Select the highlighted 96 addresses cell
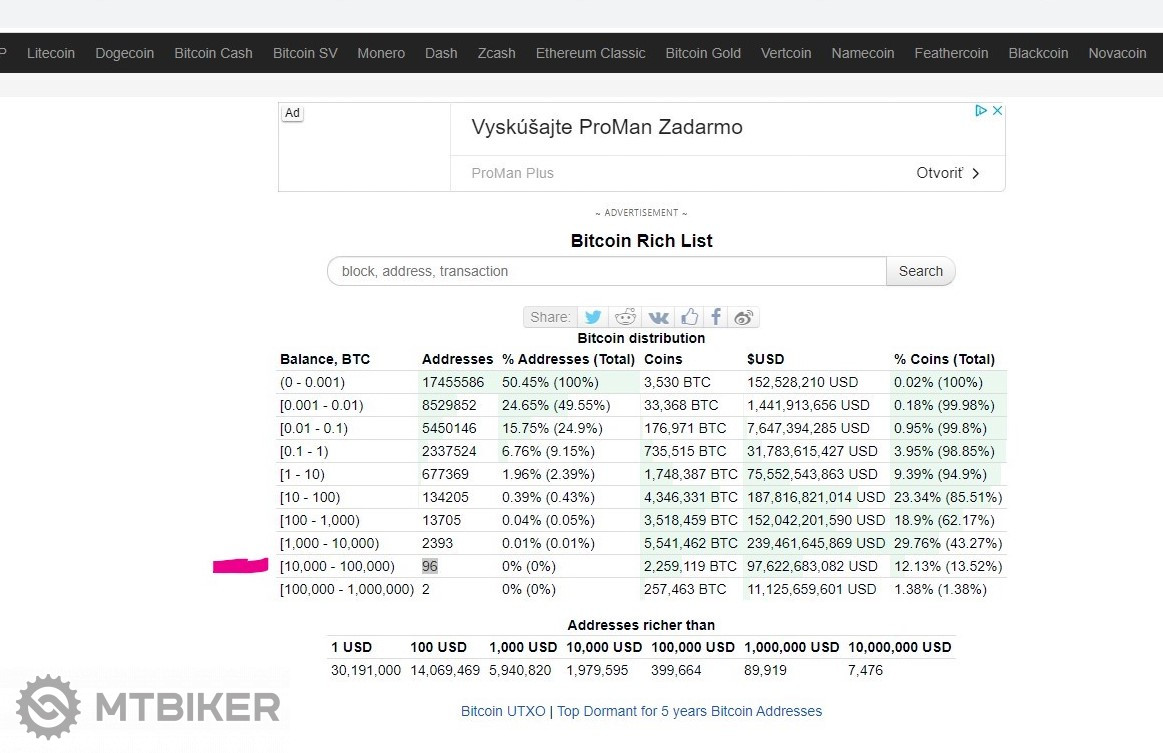The width and height of the screenshot is (1163, 753). [430, 566]
